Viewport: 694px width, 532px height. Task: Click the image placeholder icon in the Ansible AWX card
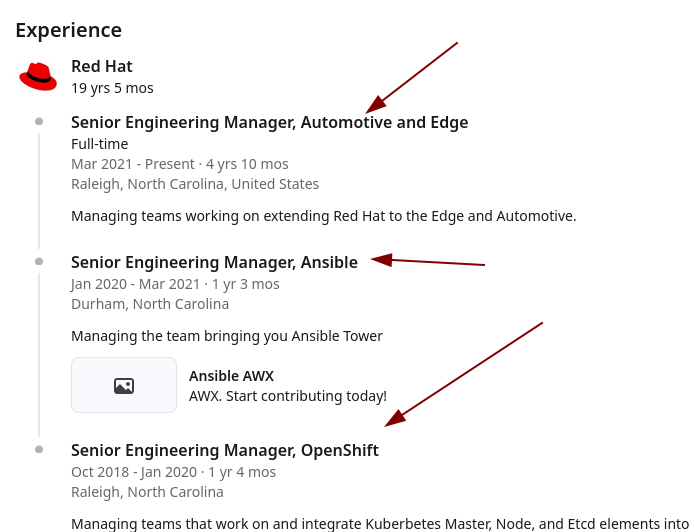[124, 385]
